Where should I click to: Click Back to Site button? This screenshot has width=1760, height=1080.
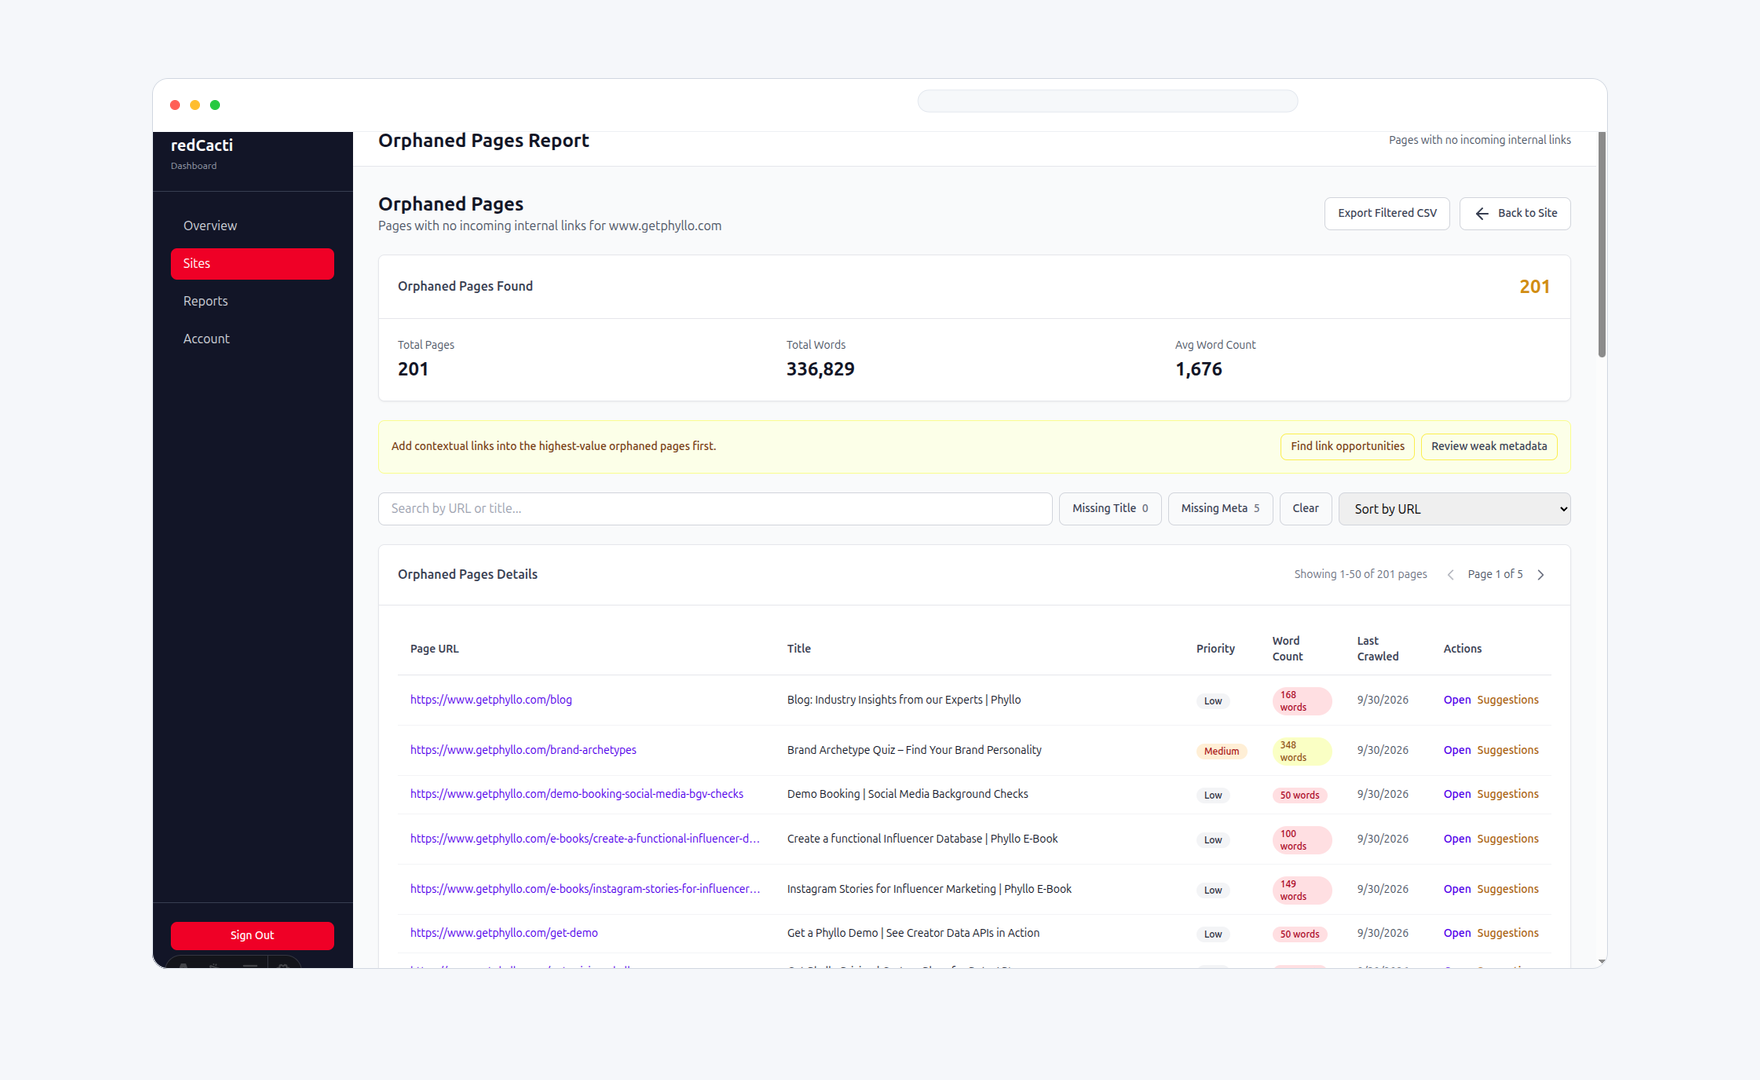pos(1515,213)
